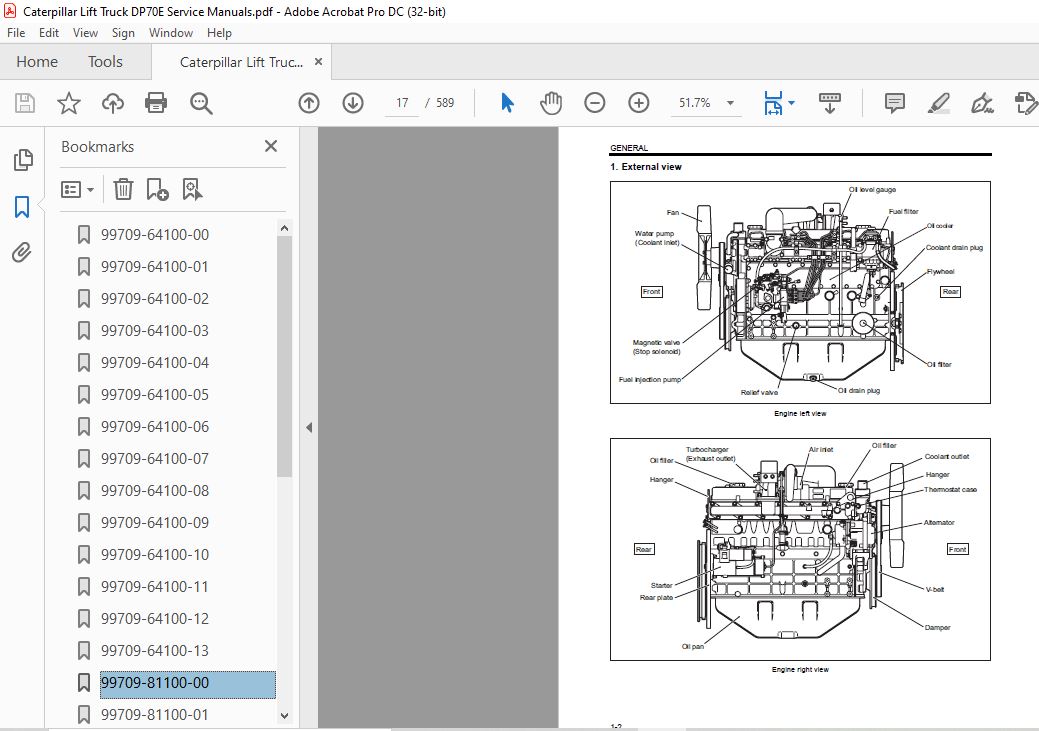Click the Engine left view diagram
This screenshot has width=1039, height=731.
(x=800, y=292)
